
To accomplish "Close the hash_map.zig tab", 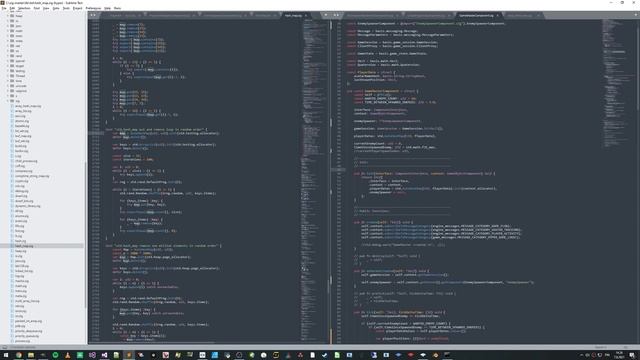I will pyautogui.click(x=306, y=16).
